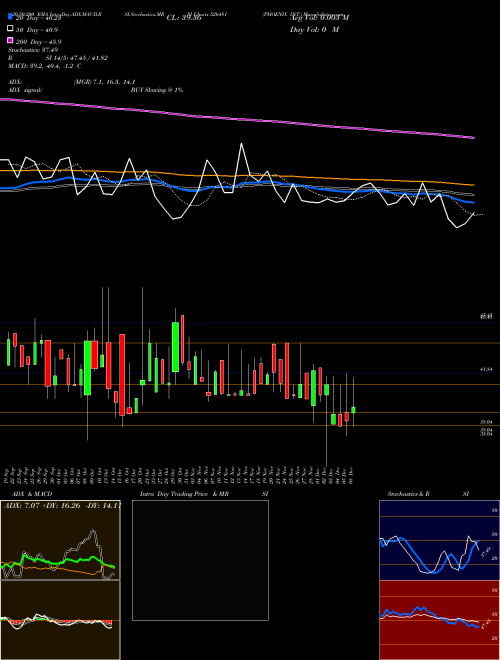This screenshot has width=500, height=660.
Task: Click the magenta 200 Day EMA legend swatch
Action: tap(10, 41)
